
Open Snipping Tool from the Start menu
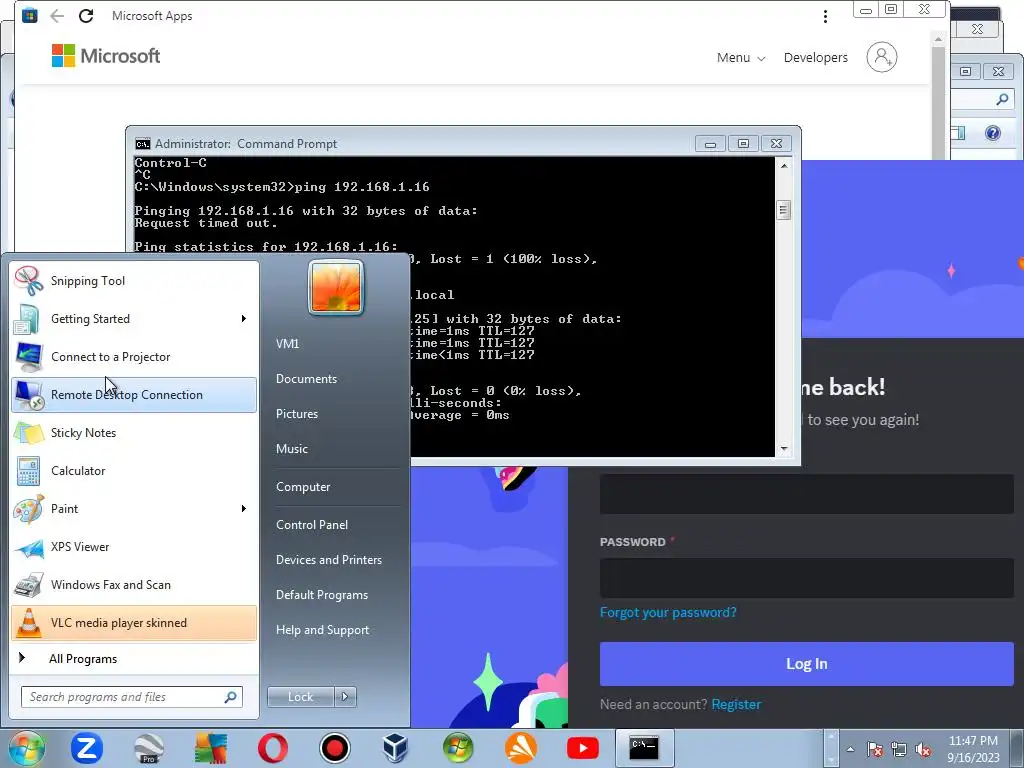point(134,281)
